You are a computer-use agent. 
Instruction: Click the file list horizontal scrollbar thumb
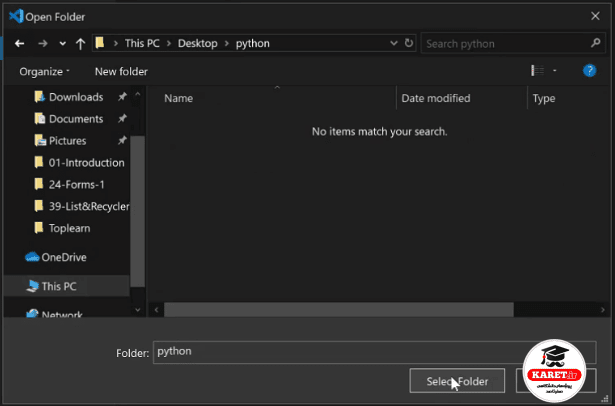pos(339,310)
